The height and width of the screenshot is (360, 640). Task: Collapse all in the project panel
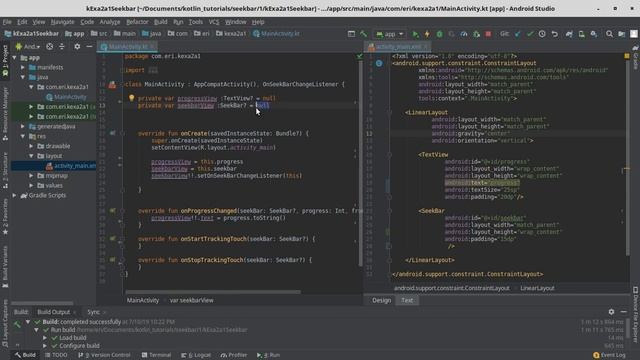[x=62, y=47]
